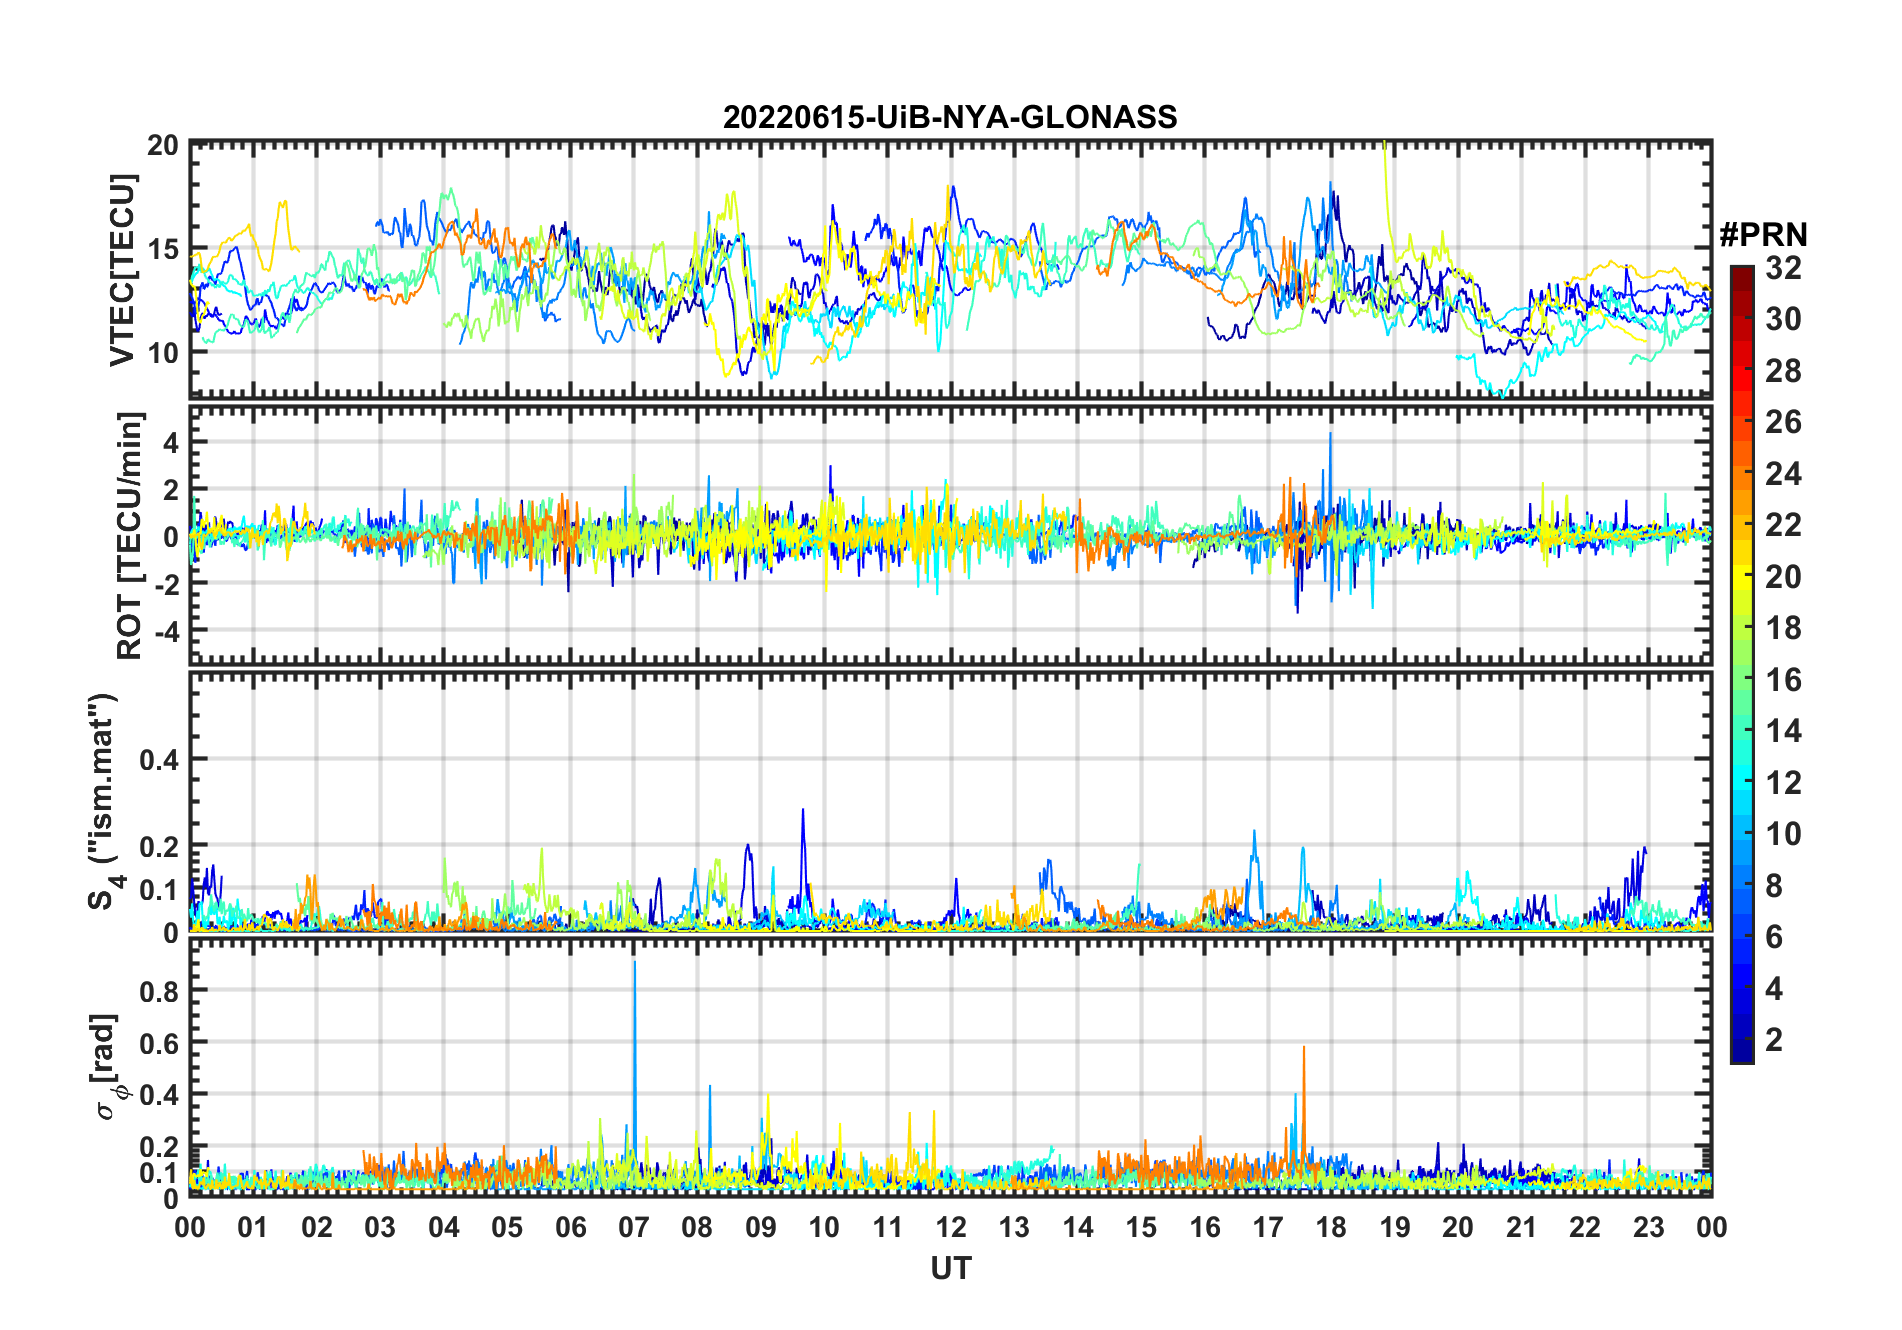Click the UT axis tick label 07

[x=634, y=1227]
